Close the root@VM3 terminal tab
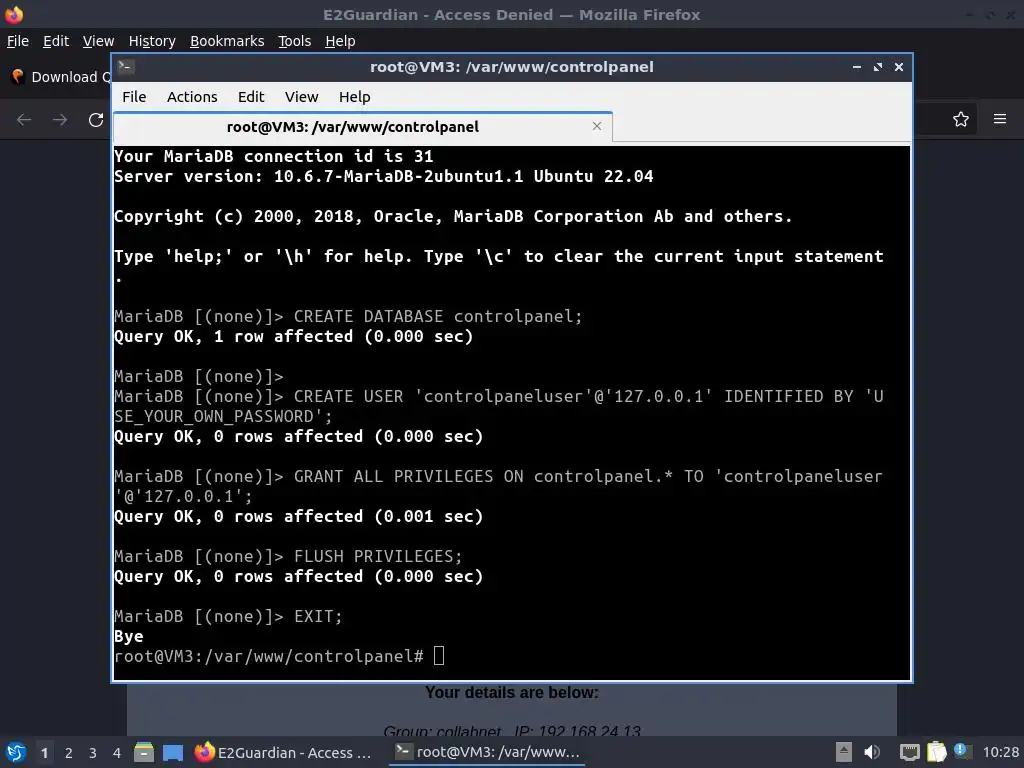The width and height of the screenshot is (1024, 768). (596, 126)
